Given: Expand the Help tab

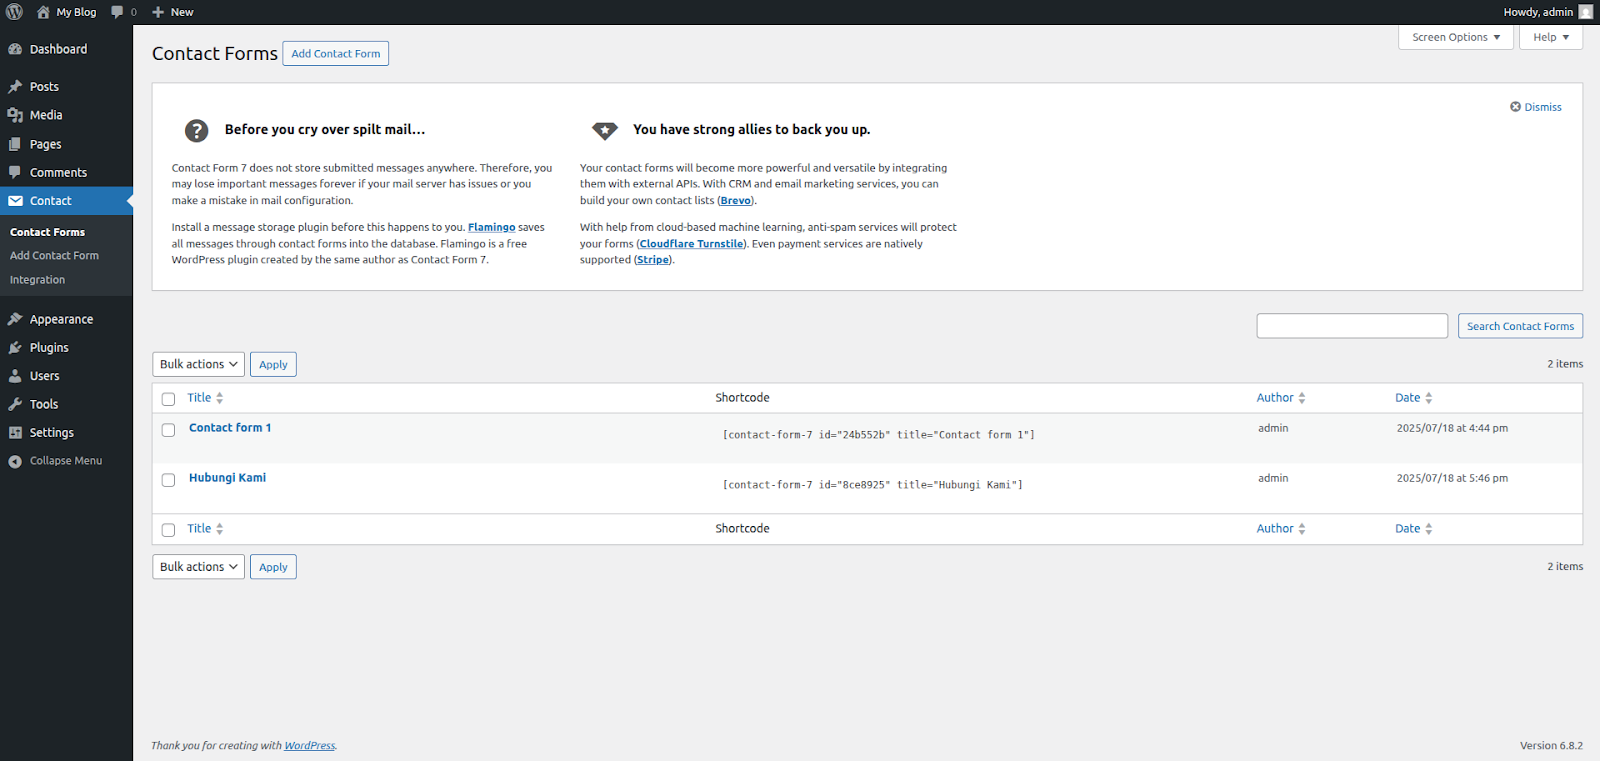Looking at the screenshot, I should pyautogui.click(x=1550, y=37).
